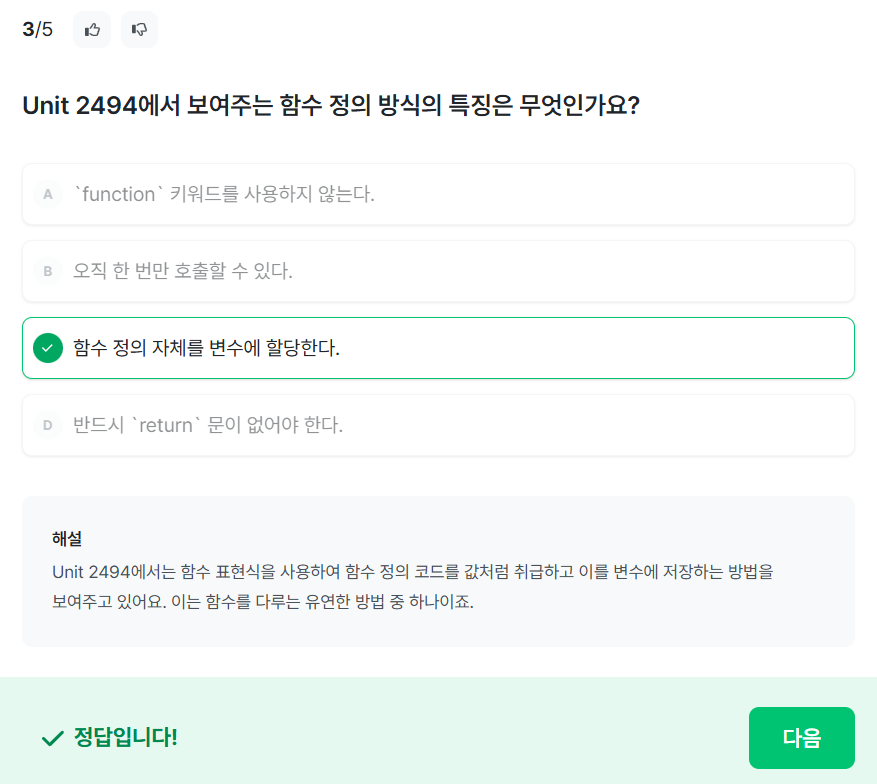Click the checkmark icon beside 정답입니다!
The width and height of the screenshot is (877, 784).
click(52, 739)
